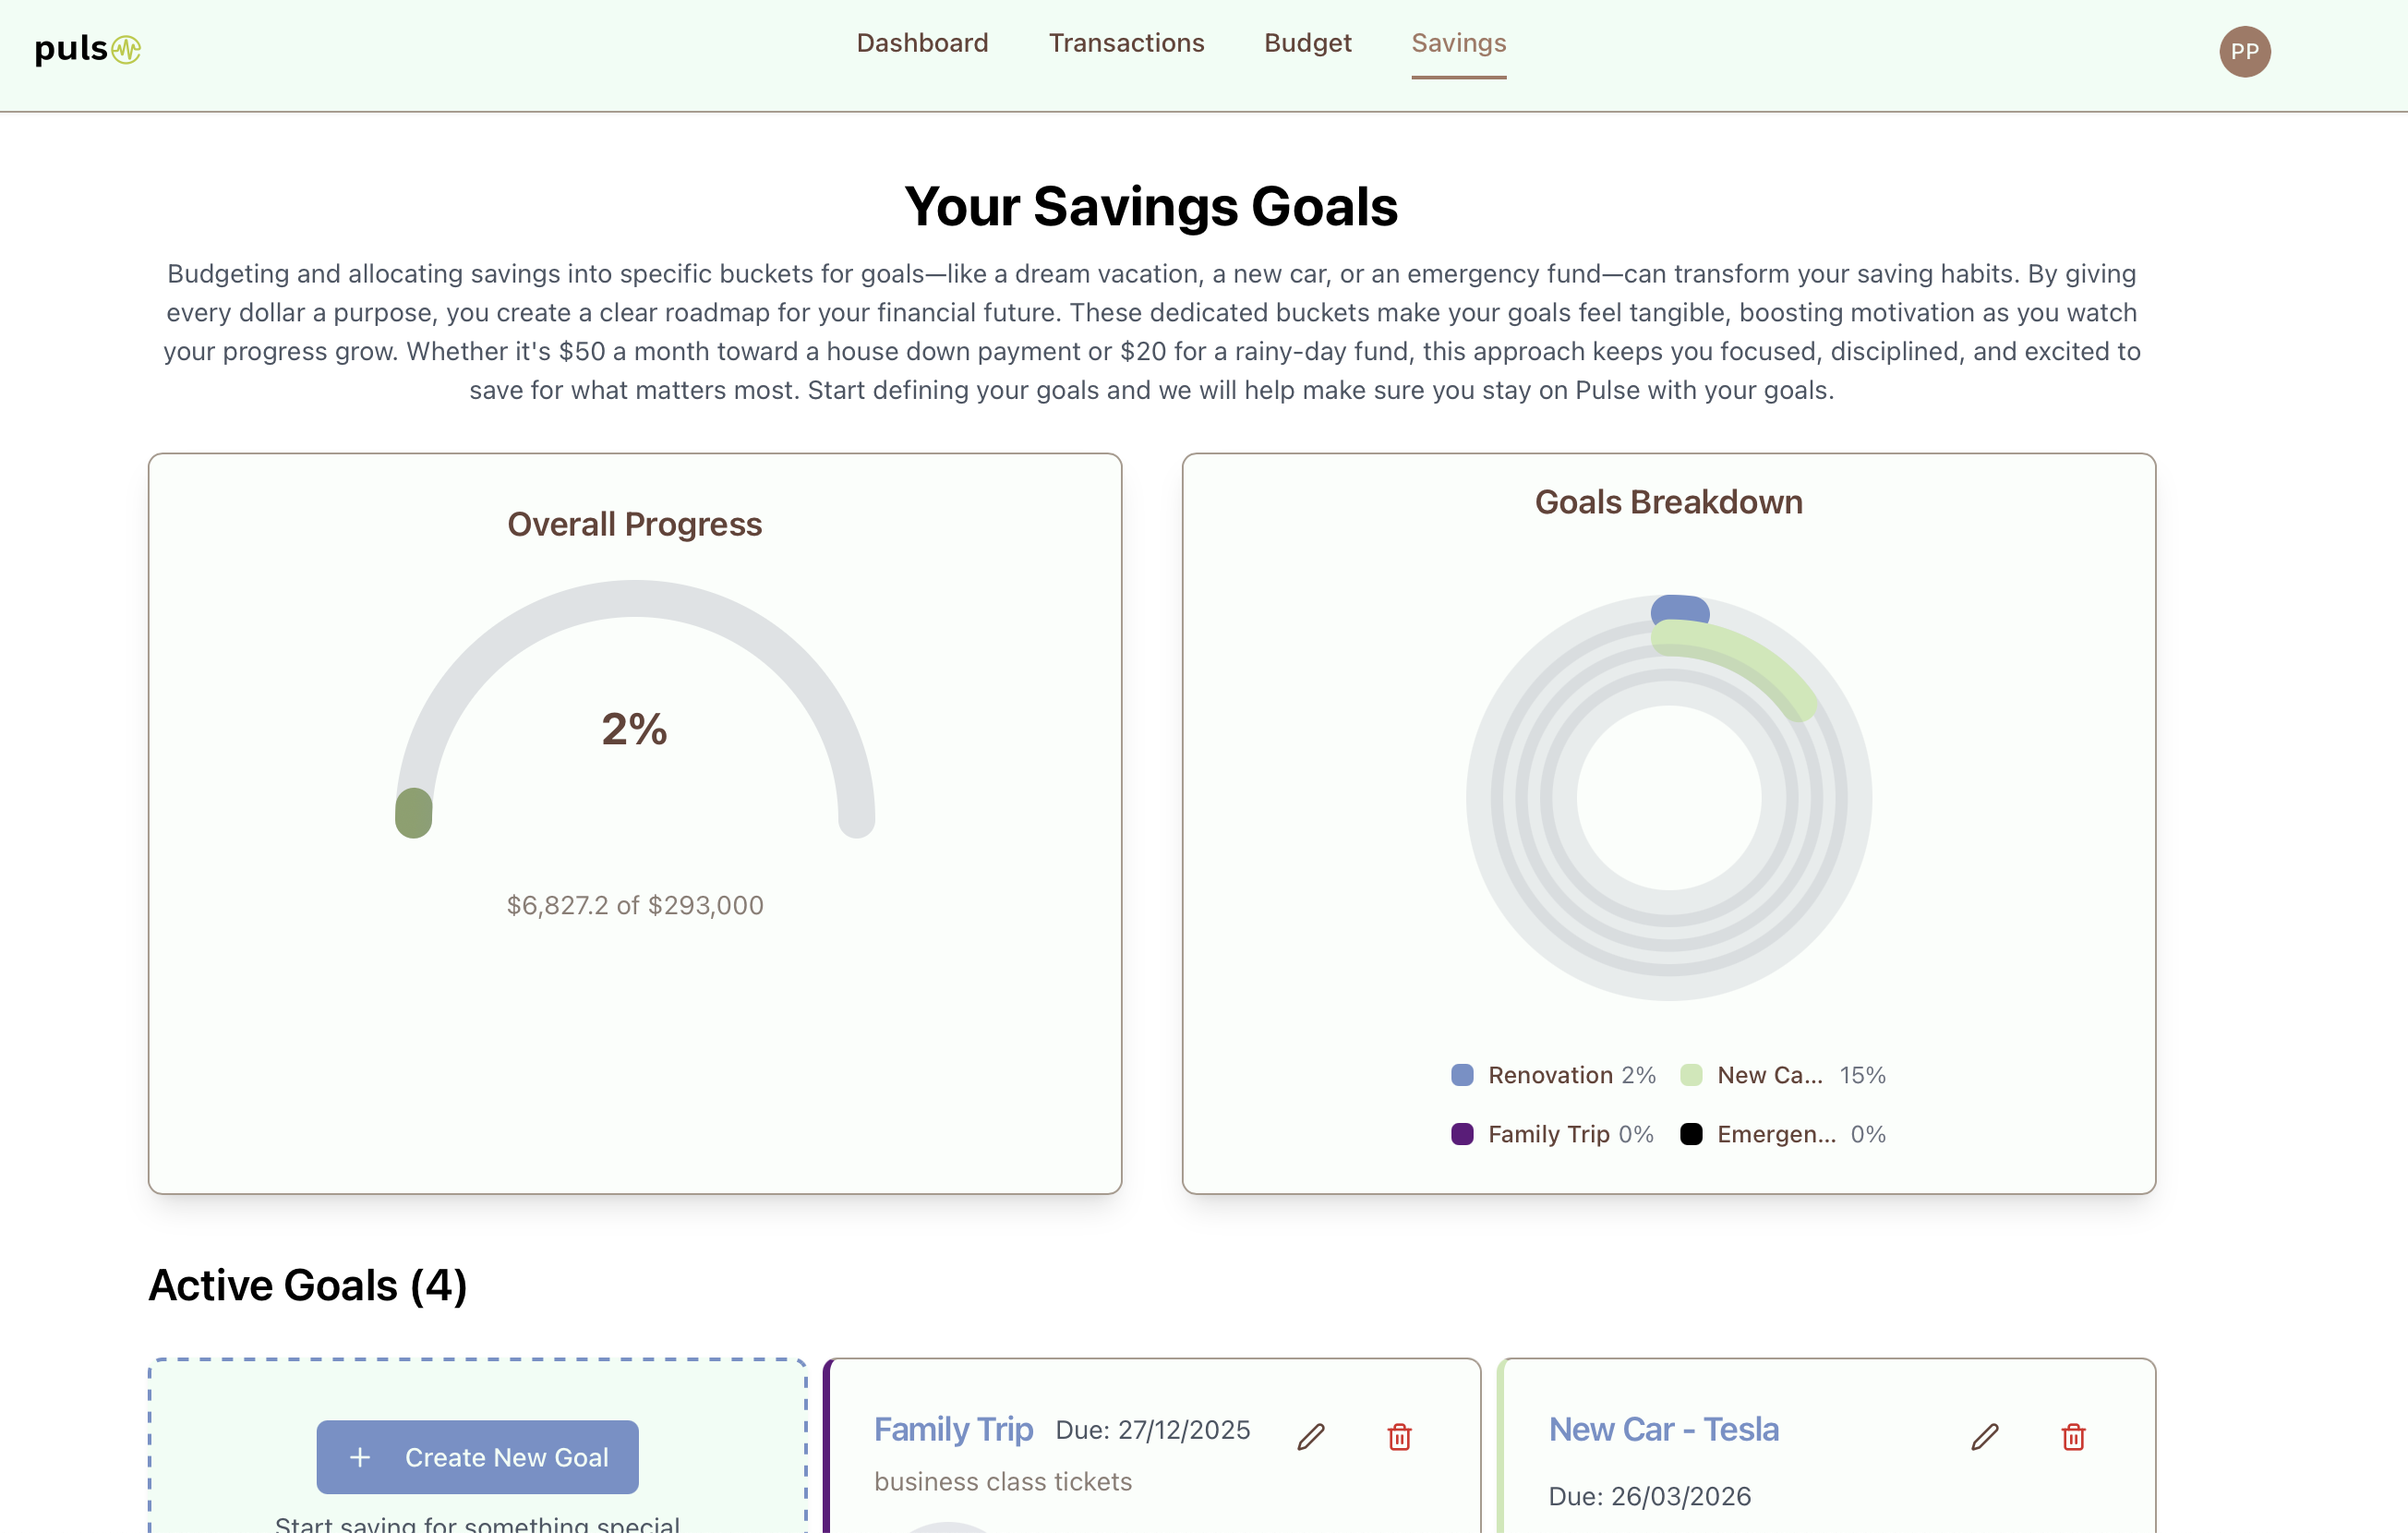The image size is (2408, 1533).
Task: Switch to the Budget tab
Action: point(1307,43)
